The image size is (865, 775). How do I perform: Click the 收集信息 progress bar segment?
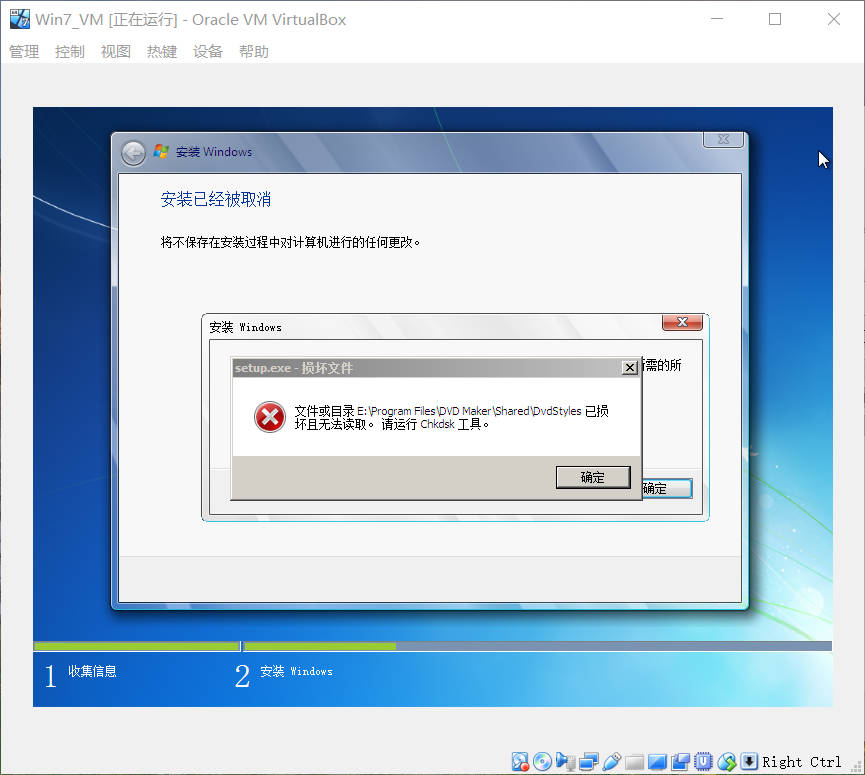click(x=136, y=646)
